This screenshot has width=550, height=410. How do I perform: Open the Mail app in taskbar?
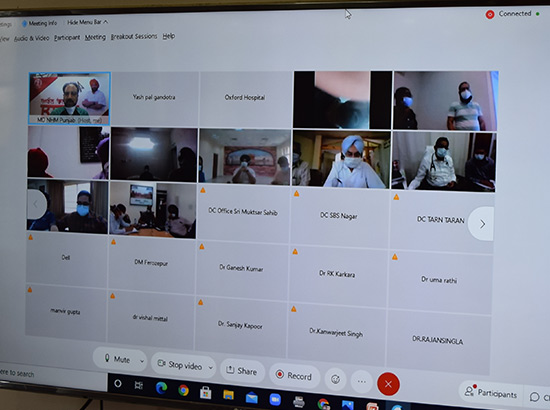[x=251, y=397]
